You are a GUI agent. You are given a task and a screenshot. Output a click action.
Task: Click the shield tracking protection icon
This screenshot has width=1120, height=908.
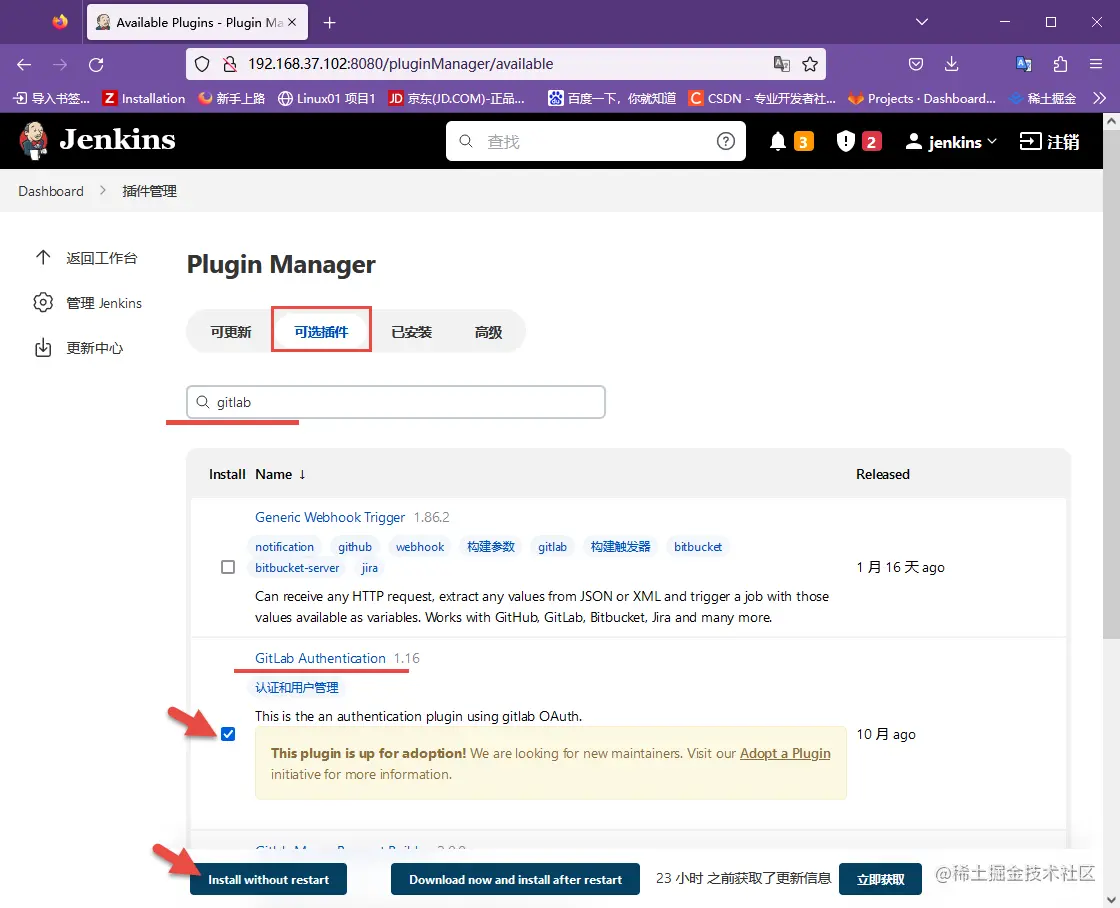pyautogui.click(x=202, y=64)
